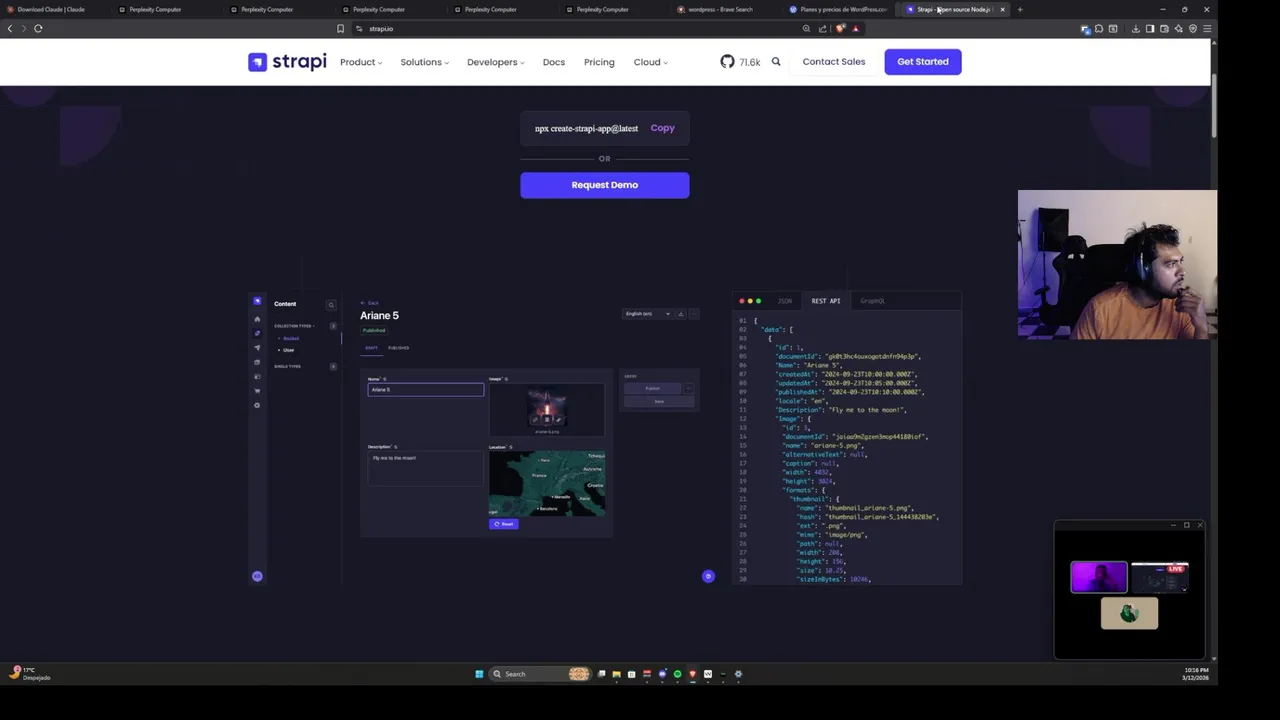Click the LIVE stream thumbnail in mini window

coord(1160,577)
